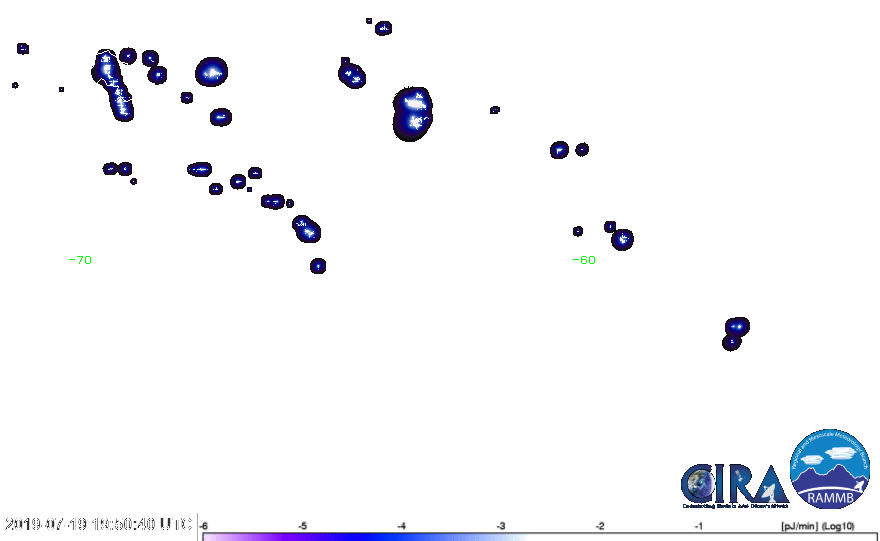Viewport: 880px width, 541px height.
Task: Click the -3 tick on the color scale
Action: click(x=501, y=525)
